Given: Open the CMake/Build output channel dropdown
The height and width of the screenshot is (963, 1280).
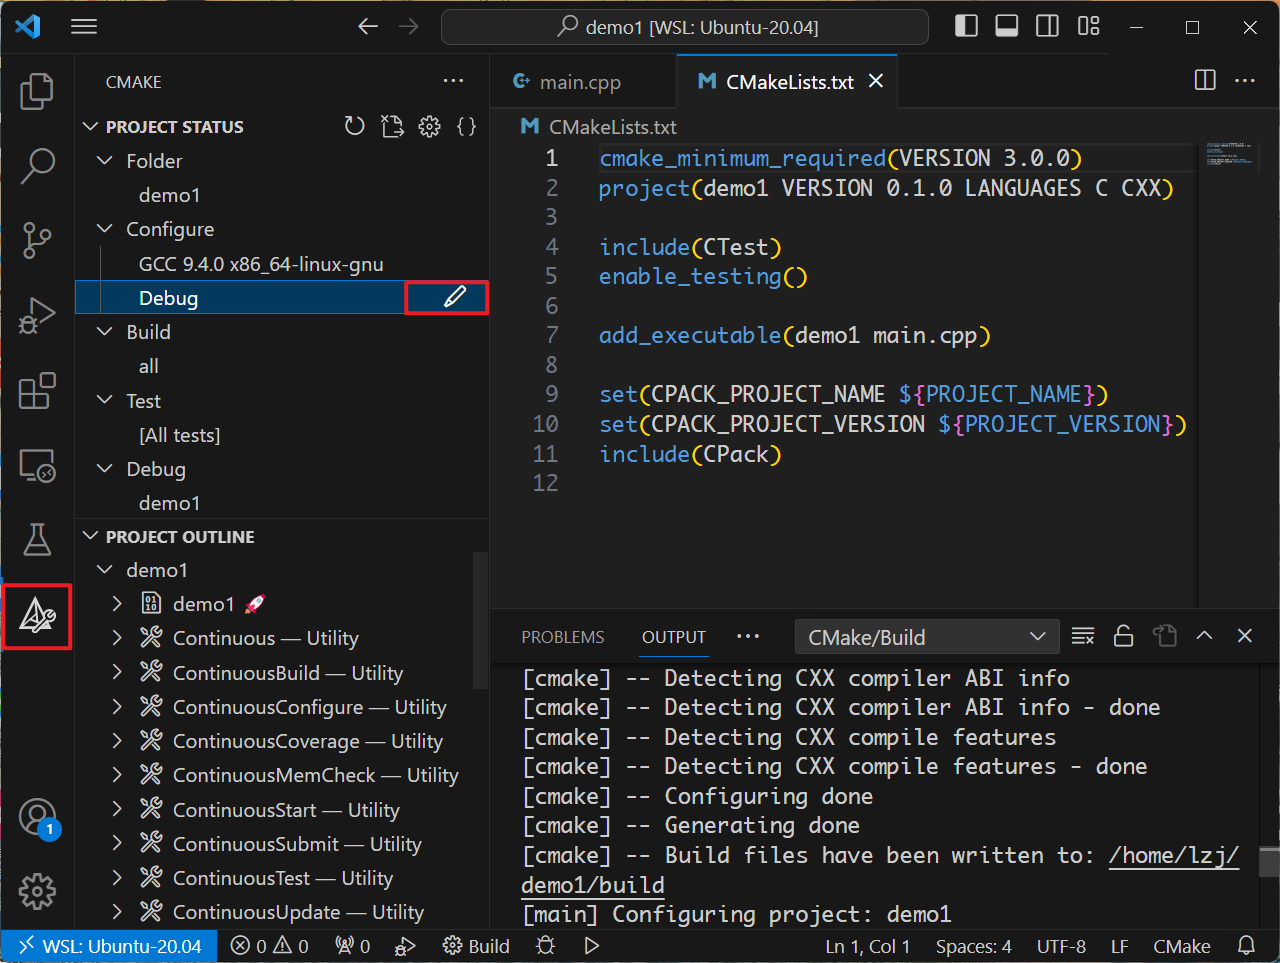Looking at the screenshot, I should coord(926,636).
